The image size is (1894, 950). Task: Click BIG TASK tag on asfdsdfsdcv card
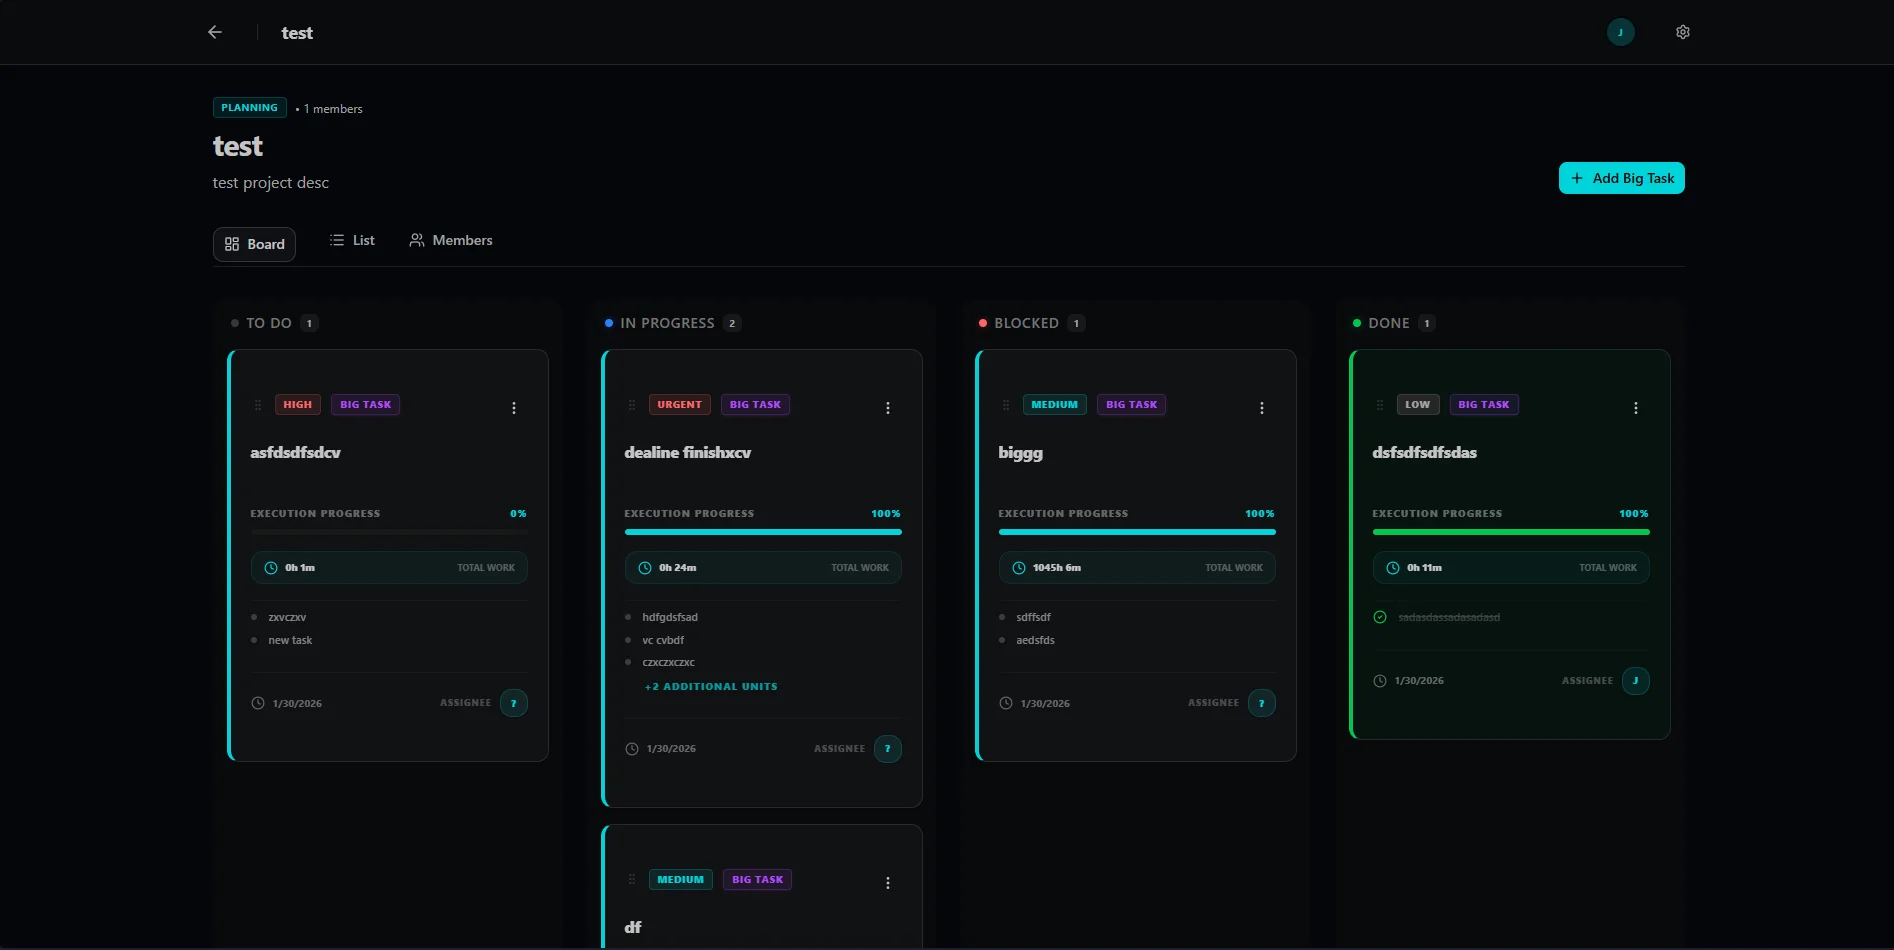pyautogui.click(x=366, y=405)
